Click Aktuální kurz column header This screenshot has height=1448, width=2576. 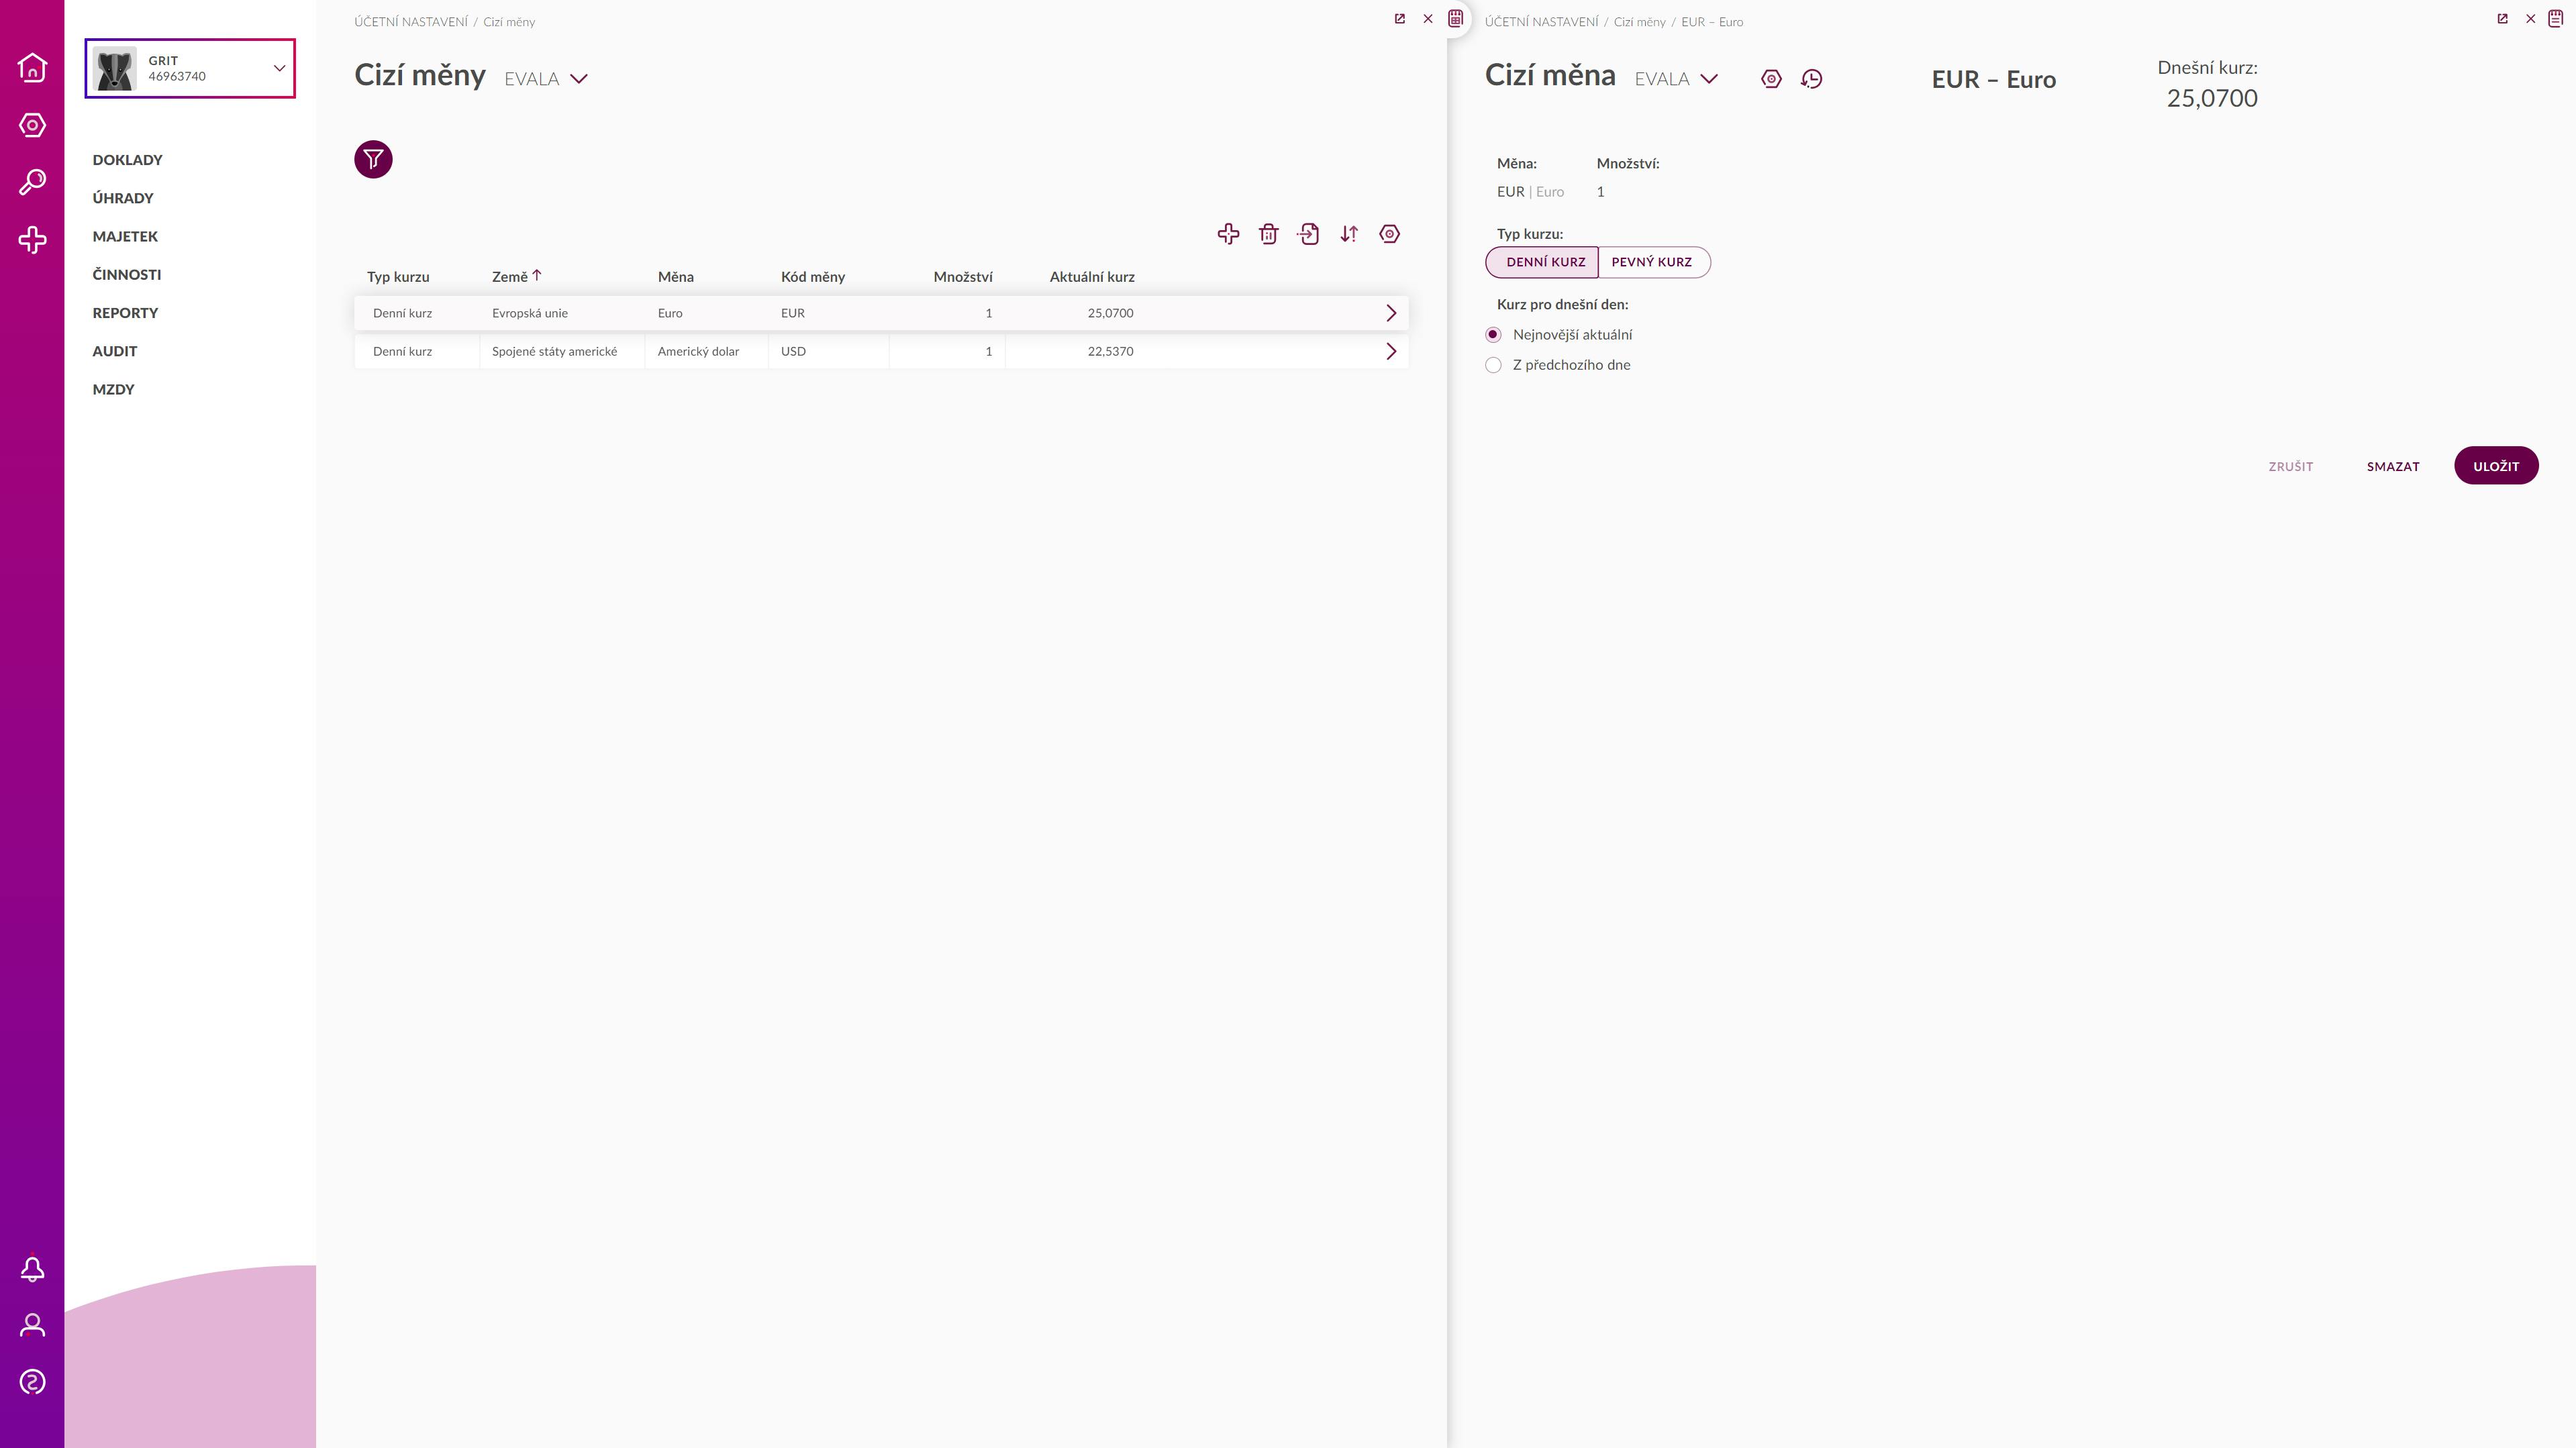[1091, 277]
